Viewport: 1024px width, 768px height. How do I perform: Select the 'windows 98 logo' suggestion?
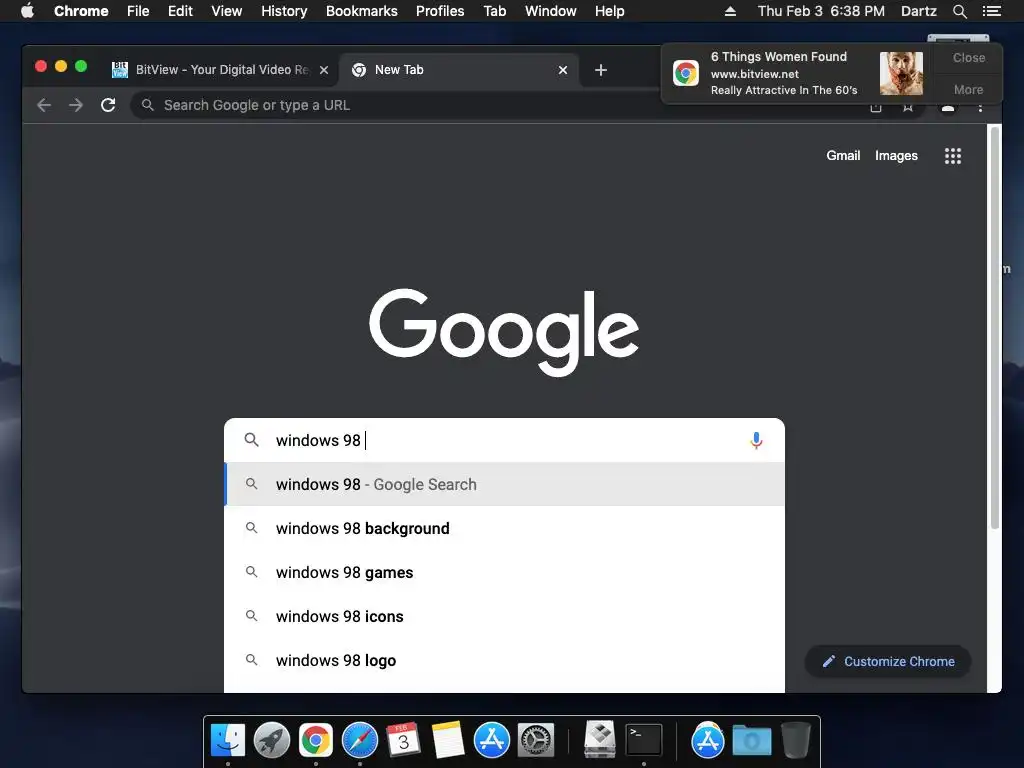click(504, 660)
